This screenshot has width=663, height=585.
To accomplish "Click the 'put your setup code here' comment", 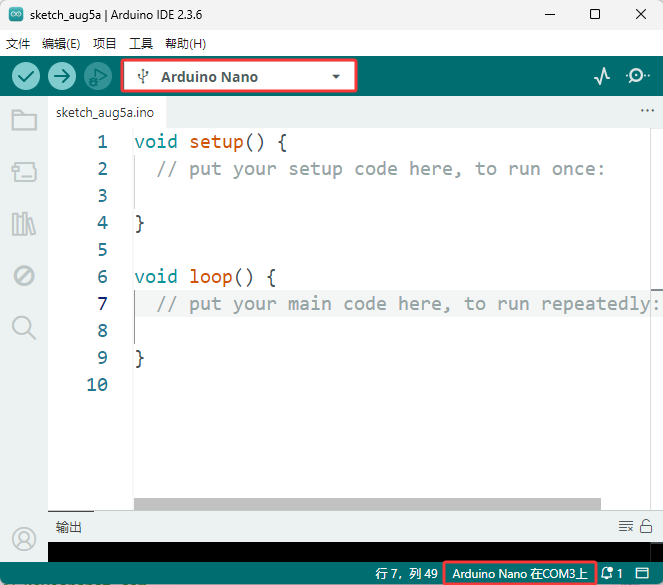I will click(381, 169).
